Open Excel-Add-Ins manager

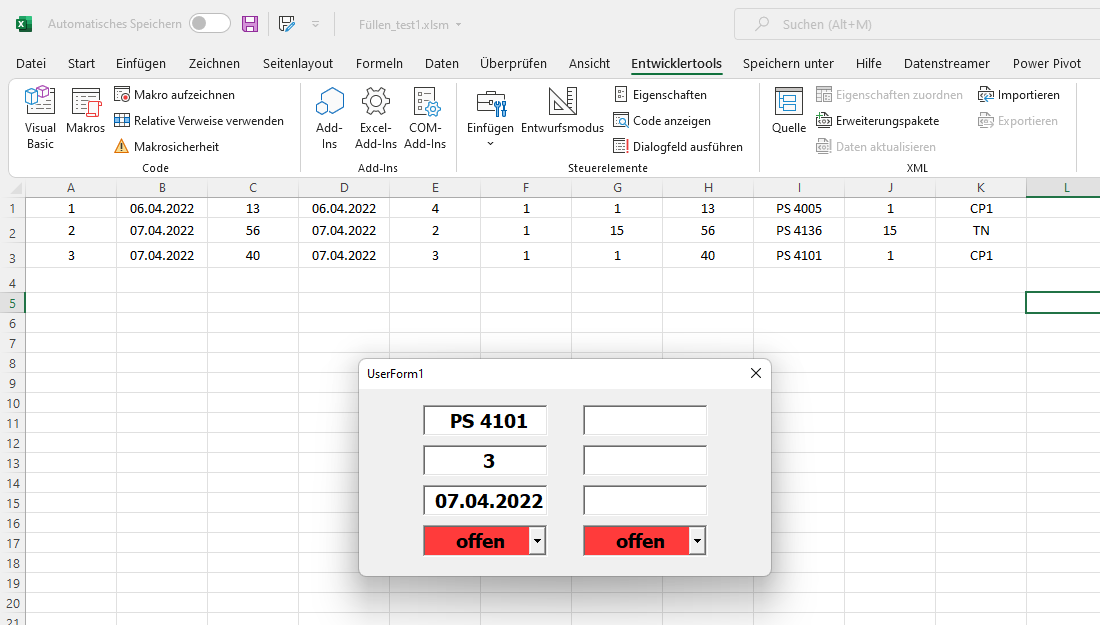tap(376, 118)
